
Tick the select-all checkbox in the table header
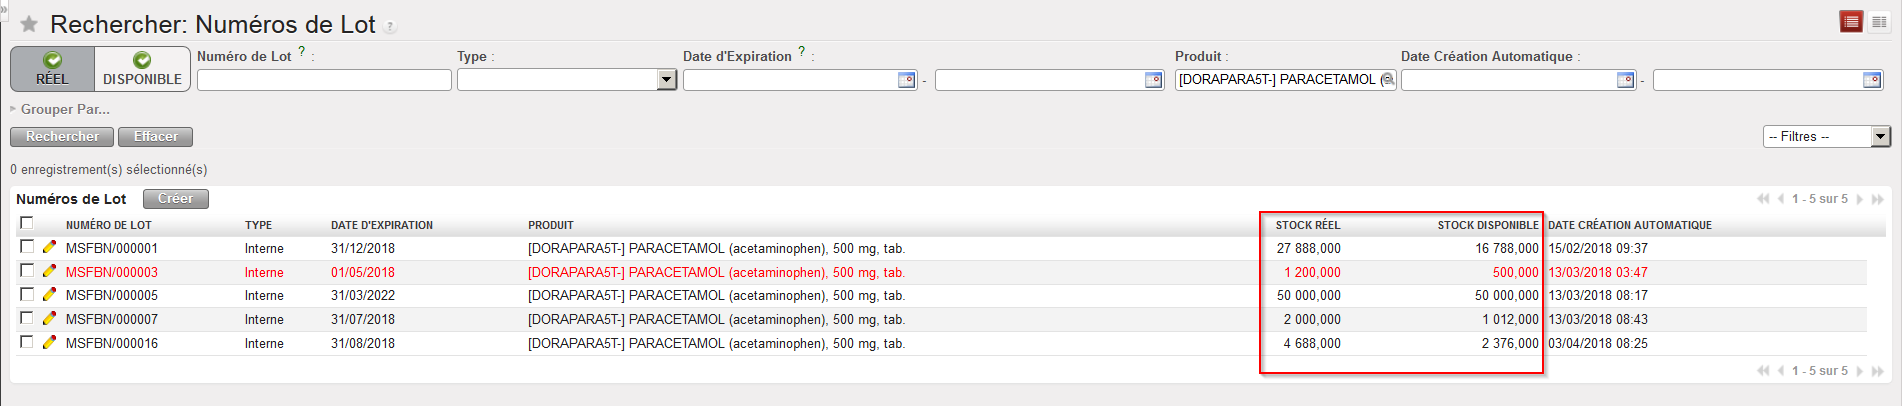27,223
